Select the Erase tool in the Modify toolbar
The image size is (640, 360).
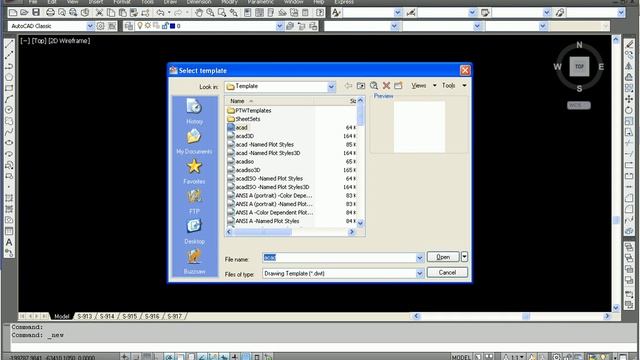(629, 44)
